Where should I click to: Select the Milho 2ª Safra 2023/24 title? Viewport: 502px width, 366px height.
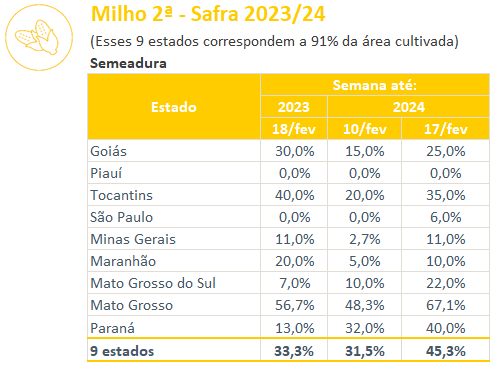(208, 14)
